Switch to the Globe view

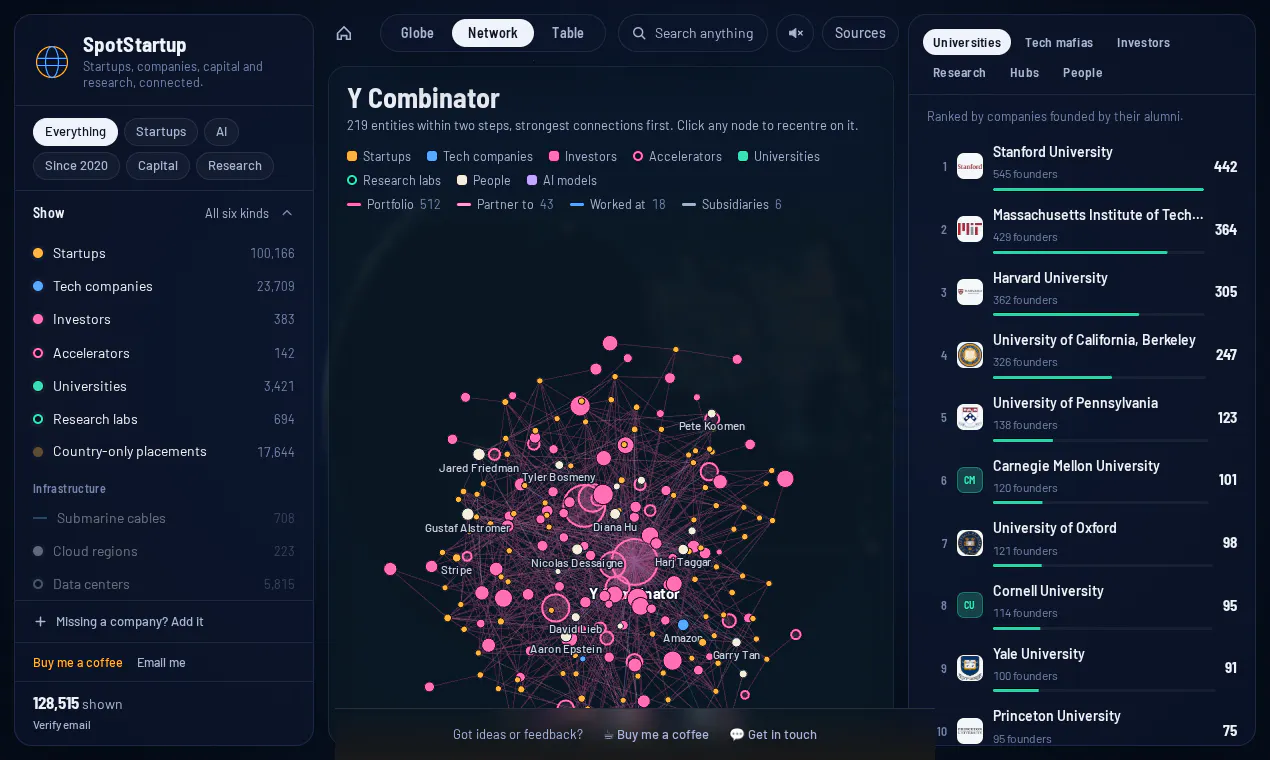tap(417, 33)
